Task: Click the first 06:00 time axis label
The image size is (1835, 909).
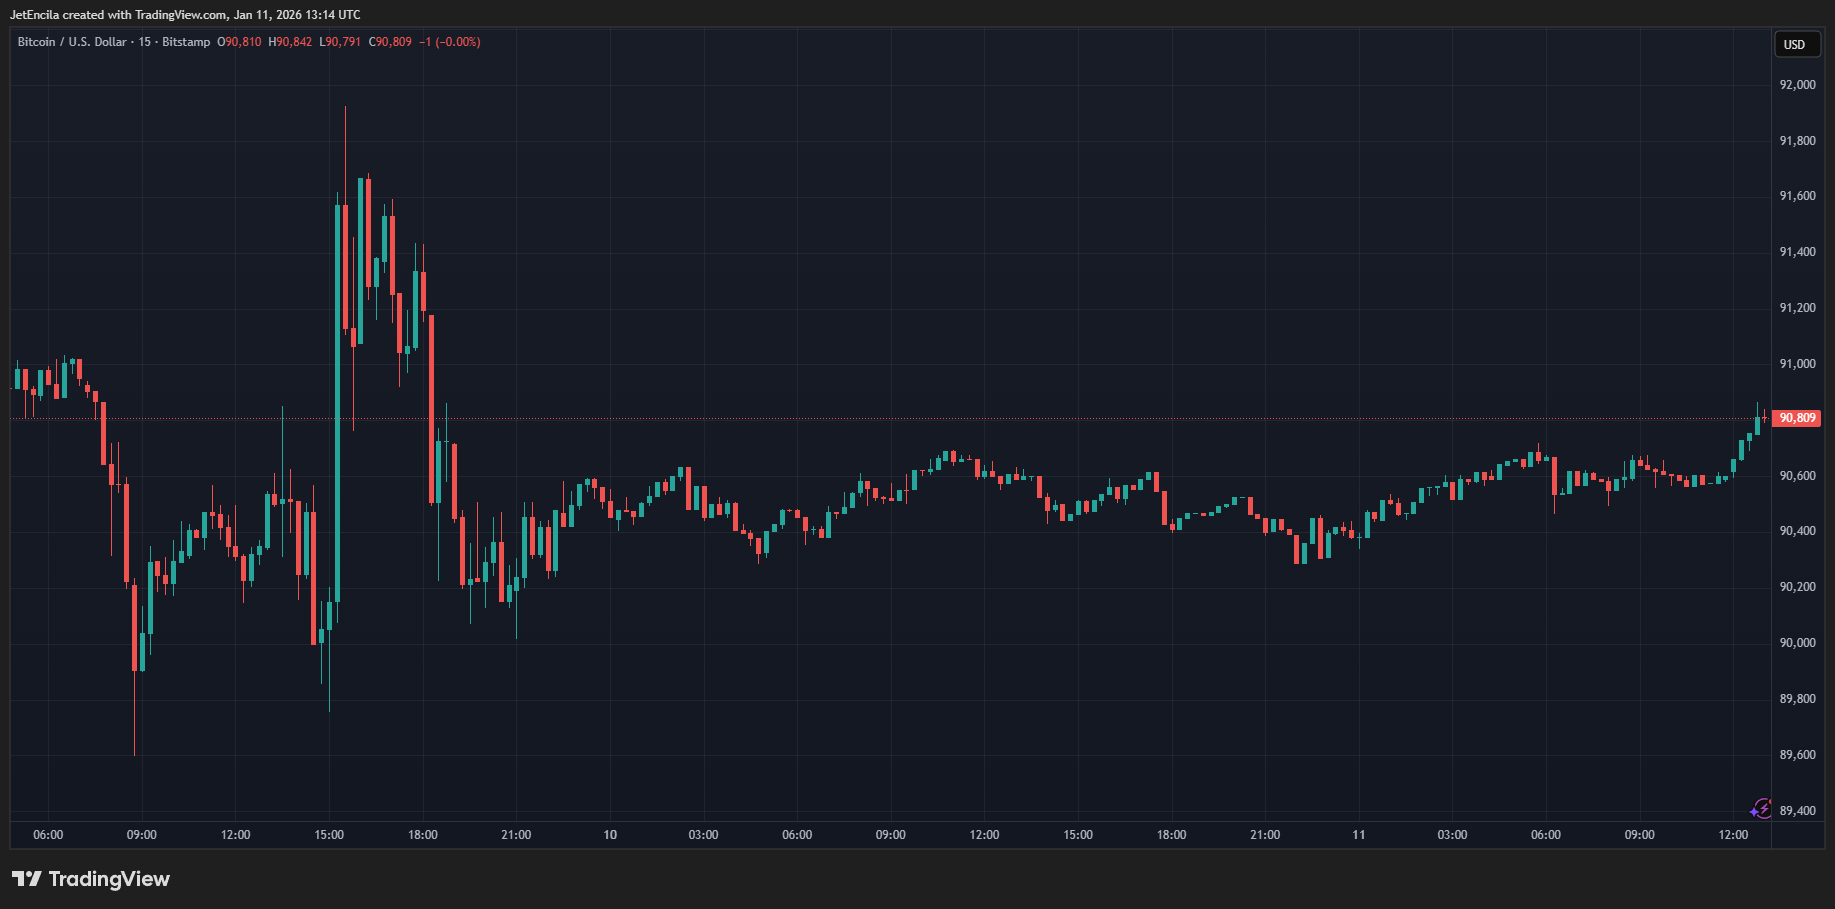Action: pyautogui.click(x=48, y=835)
